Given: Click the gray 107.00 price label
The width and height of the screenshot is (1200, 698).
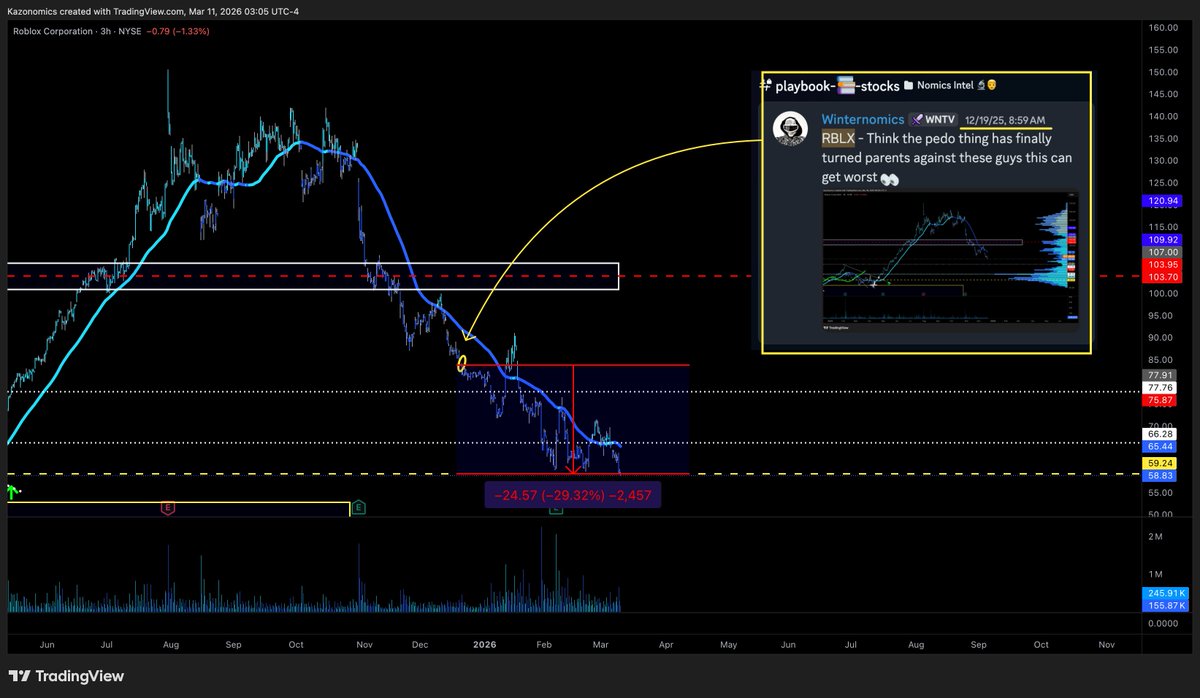Looking at the screenshot, I should pos(1161,252).
